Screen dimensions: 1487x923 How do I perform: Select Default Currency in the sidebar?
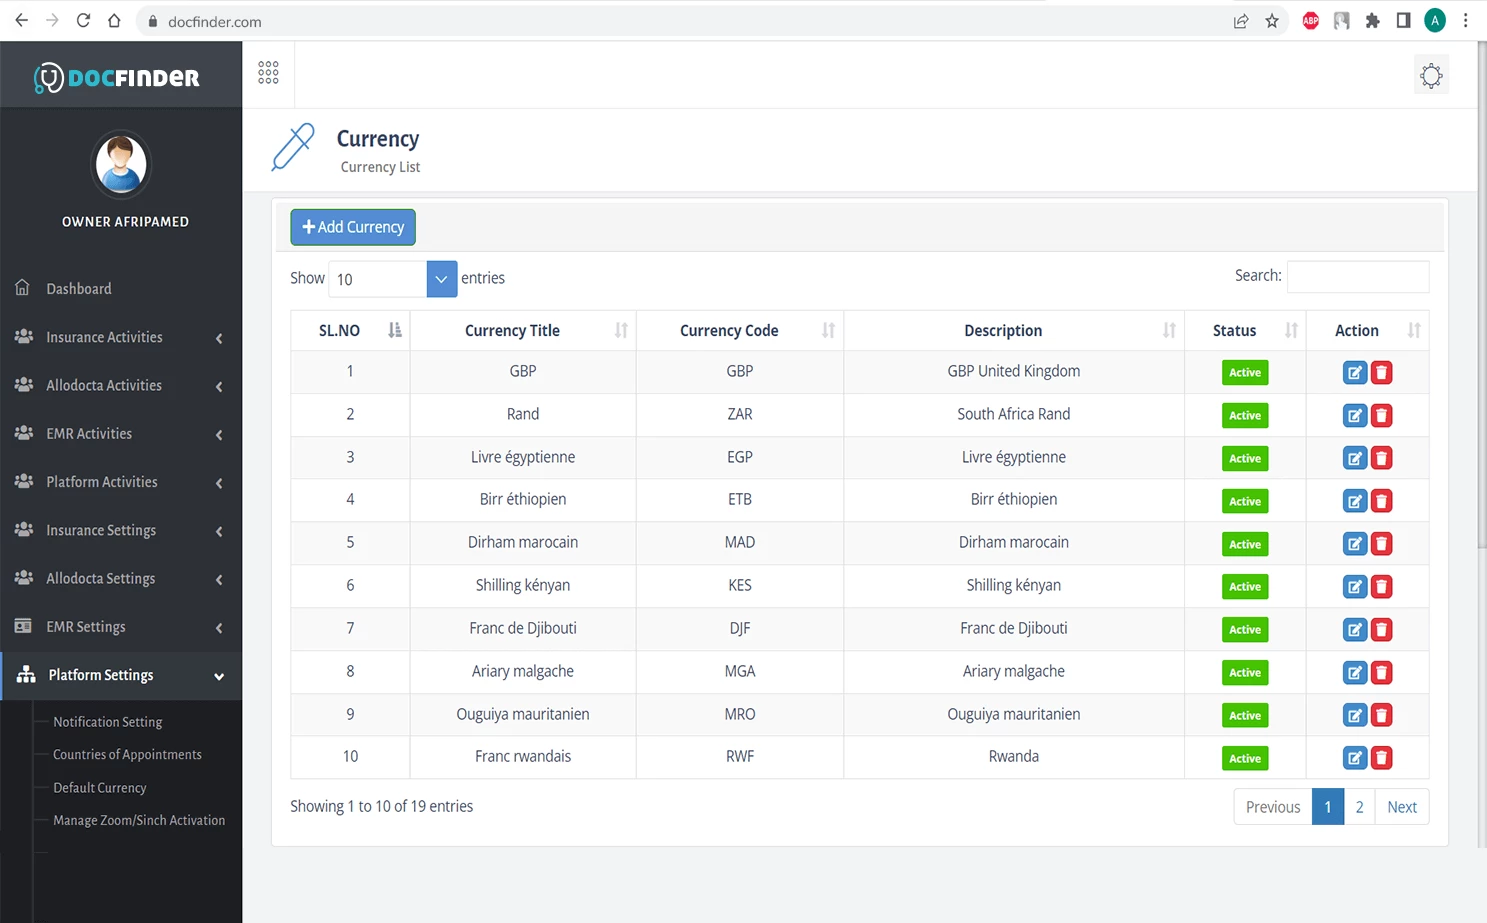[x=98, y=787]
